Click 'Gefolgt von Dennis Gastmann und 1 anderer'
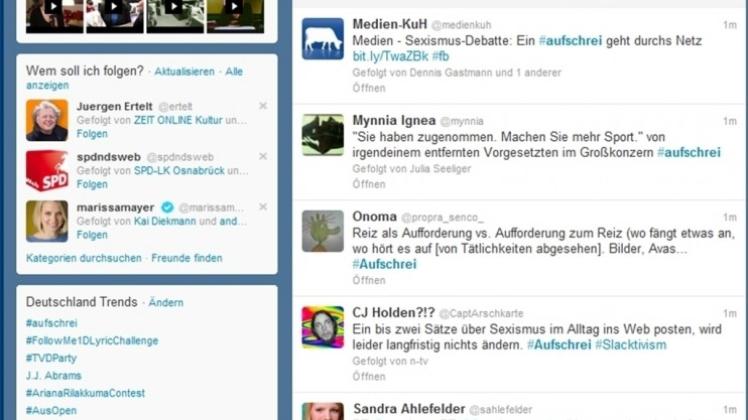This screenshot has width=748, height=420. (457, 73)
